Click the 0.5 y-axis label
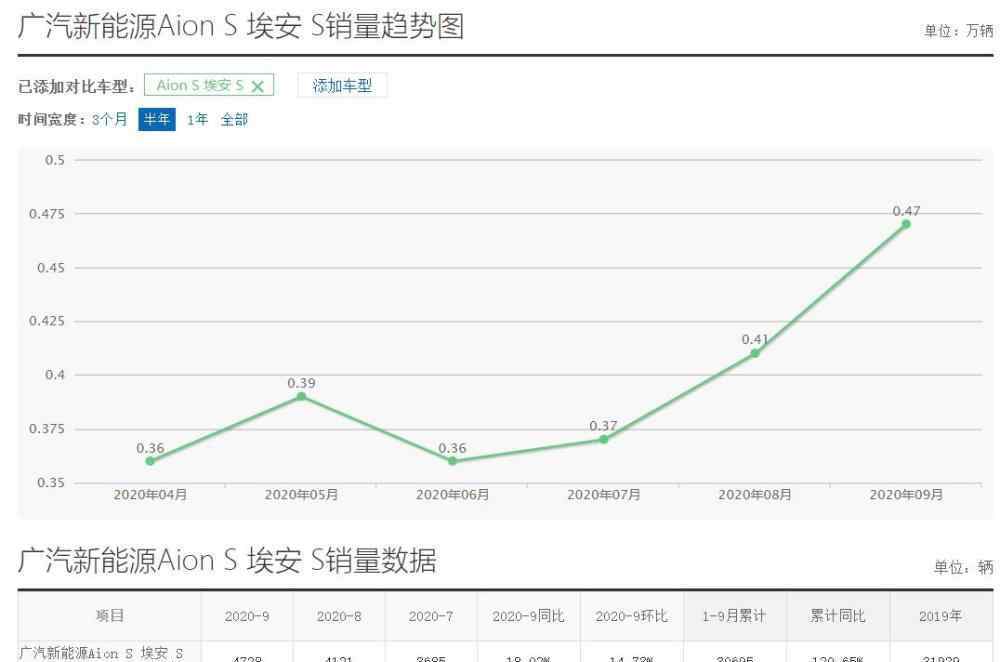 click(55, 160)
